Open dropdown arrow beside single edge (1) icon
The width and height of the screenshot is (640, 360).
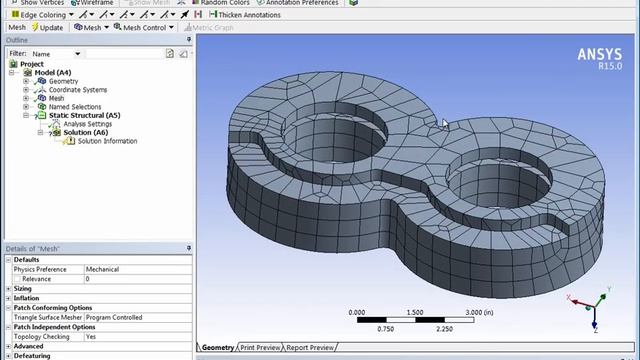click(112, 15)
